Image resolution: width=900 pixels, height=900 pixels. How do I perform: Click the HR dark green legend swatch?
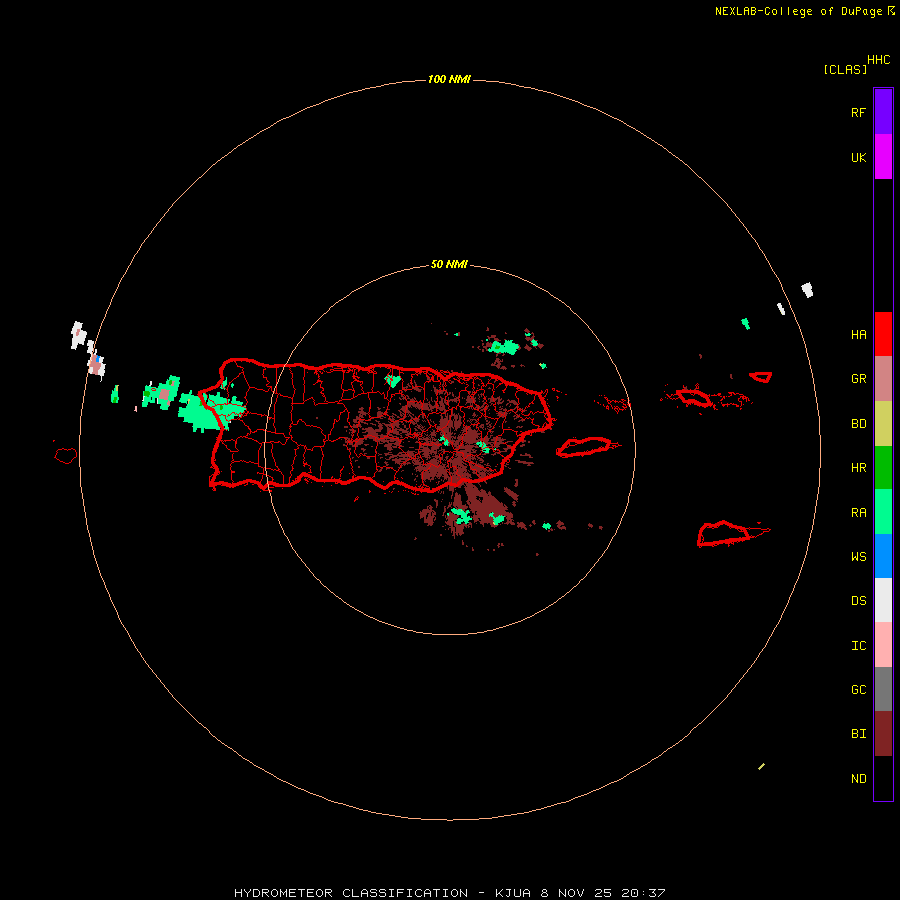click(883, 468)
